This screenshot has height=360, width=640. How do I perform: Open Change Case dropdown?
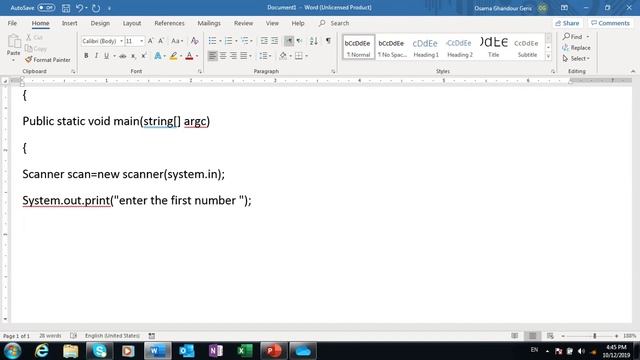click(177, 41)
